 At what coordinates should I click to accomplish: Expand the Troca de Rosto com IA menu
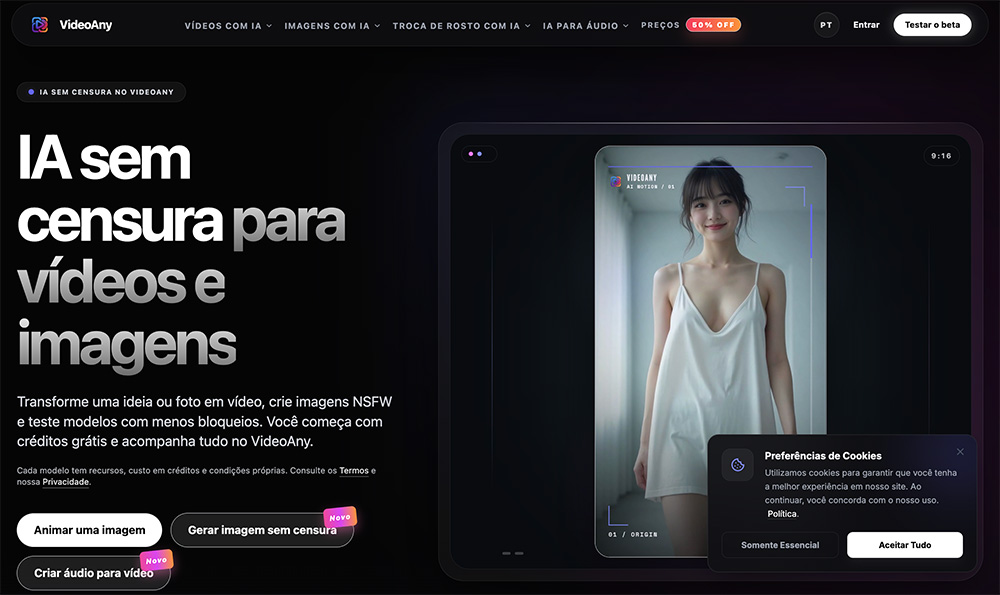pos(461,26)
